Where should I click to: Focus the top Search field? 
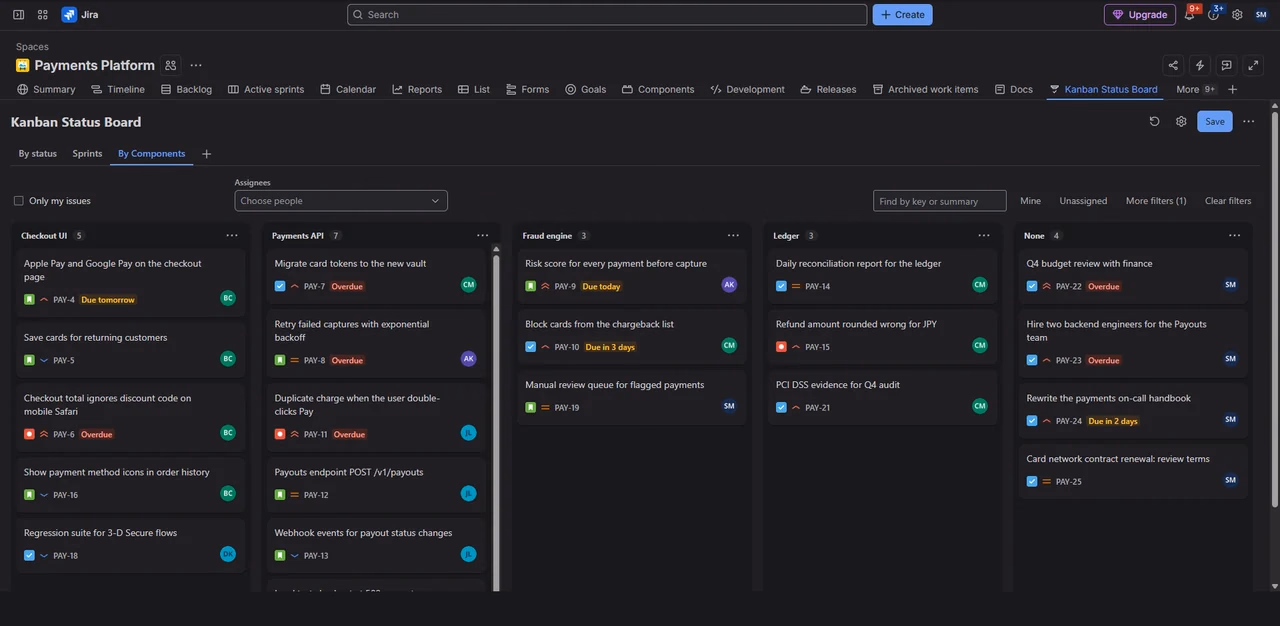click(x=607, y=14)
